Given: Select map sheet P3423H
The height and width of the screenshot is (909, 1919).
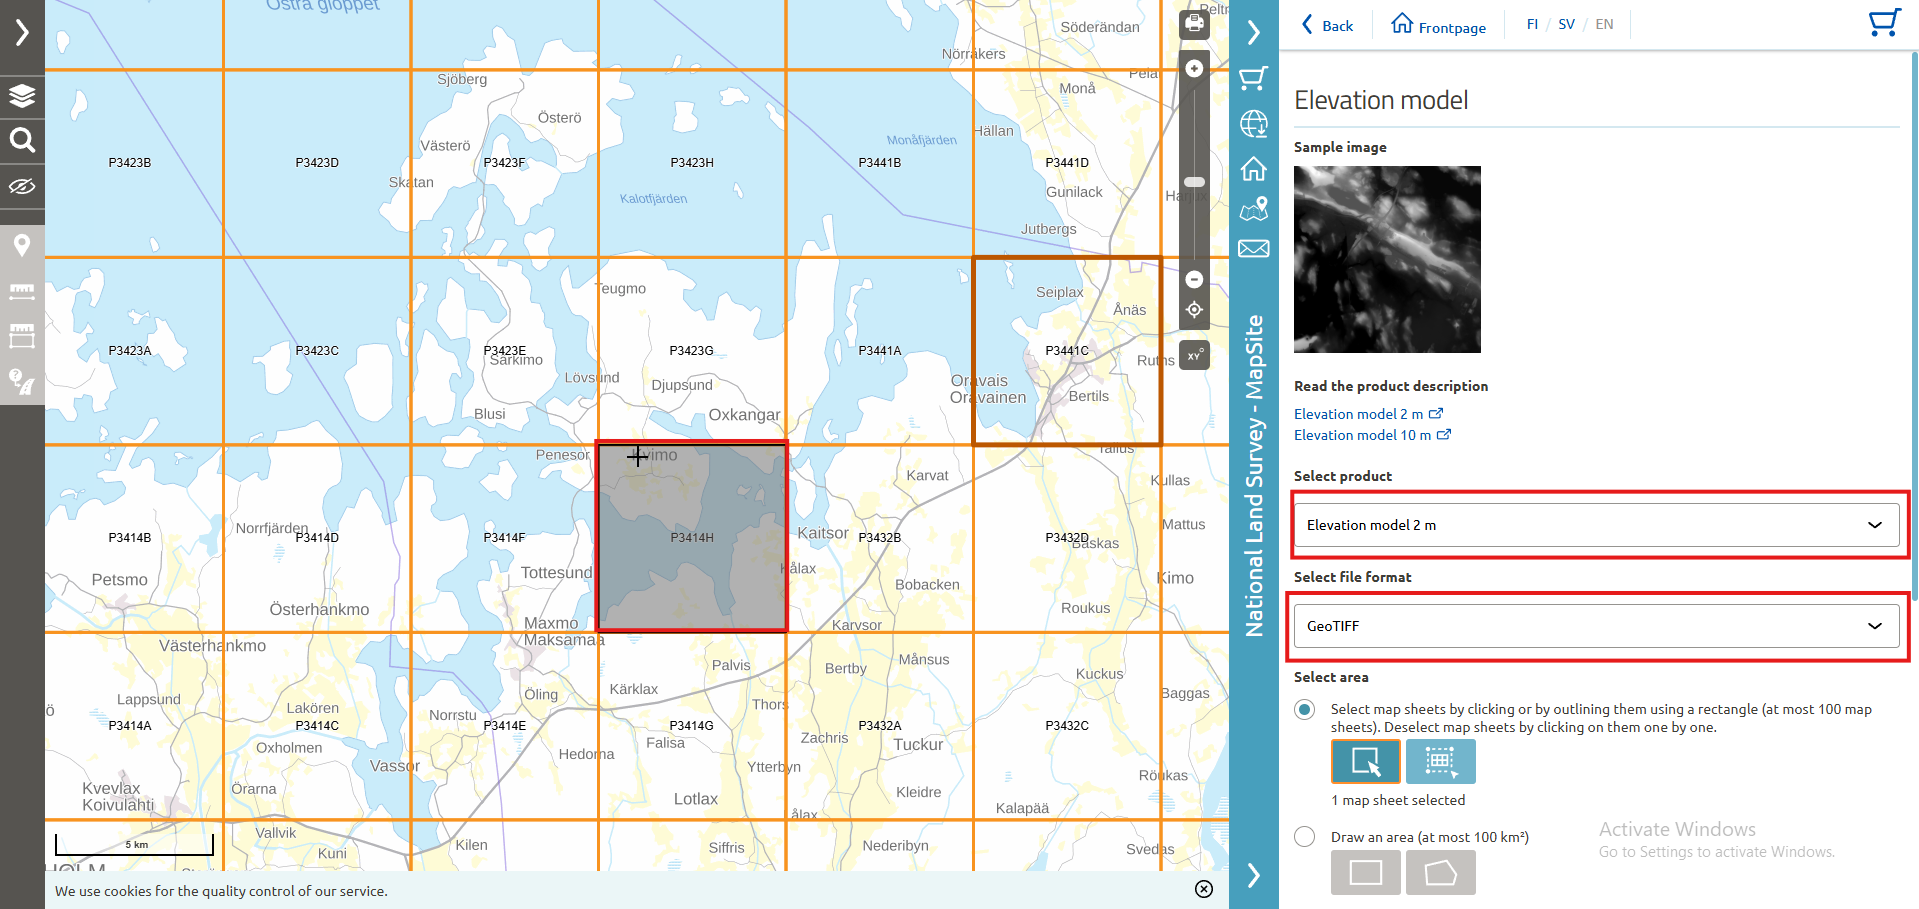Looking at the screenshot, I should [692, 162].
